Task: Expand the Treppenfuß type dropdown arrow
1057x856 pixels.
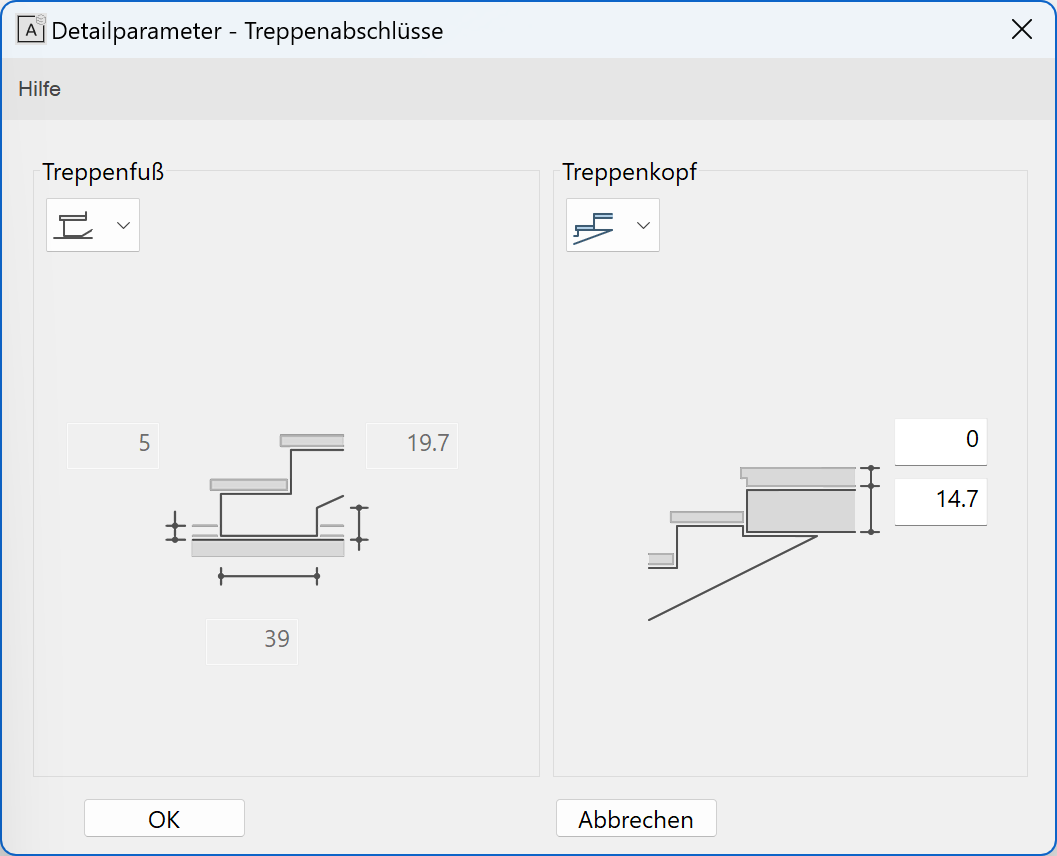Action: pos(124,225)
